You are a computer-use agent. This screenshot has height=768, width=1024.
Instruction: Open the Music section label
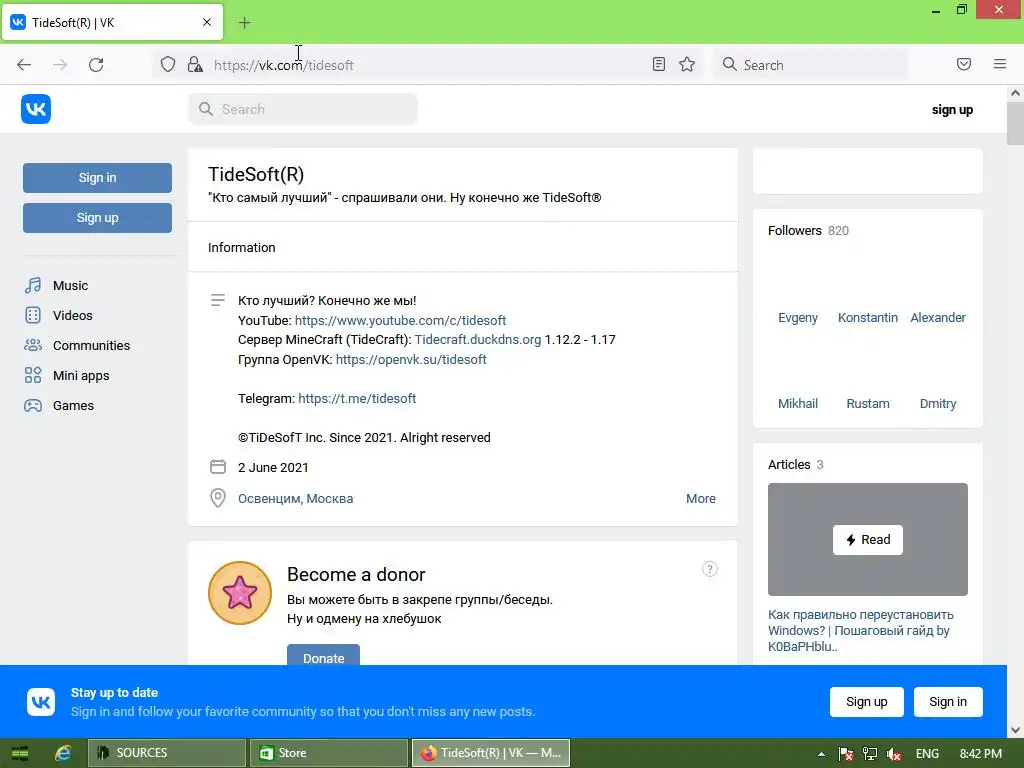point(71,285)
